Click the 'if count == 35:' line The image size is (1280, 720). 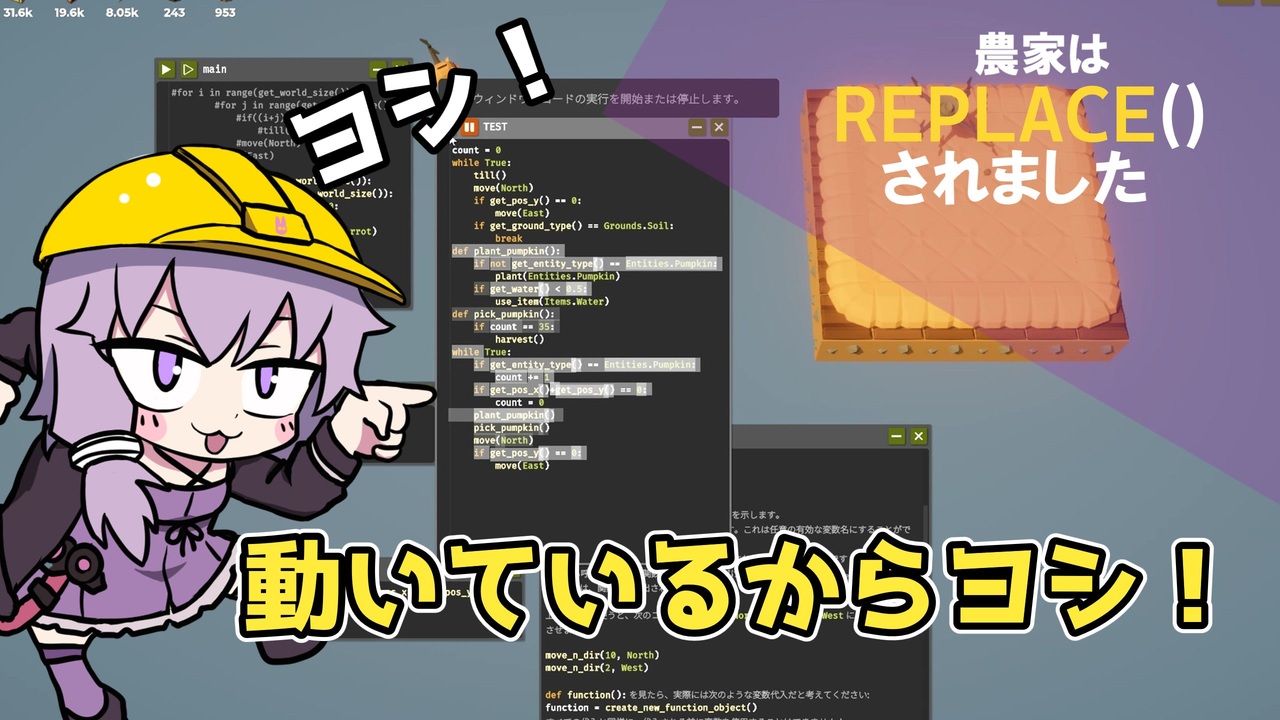[516, 327]
